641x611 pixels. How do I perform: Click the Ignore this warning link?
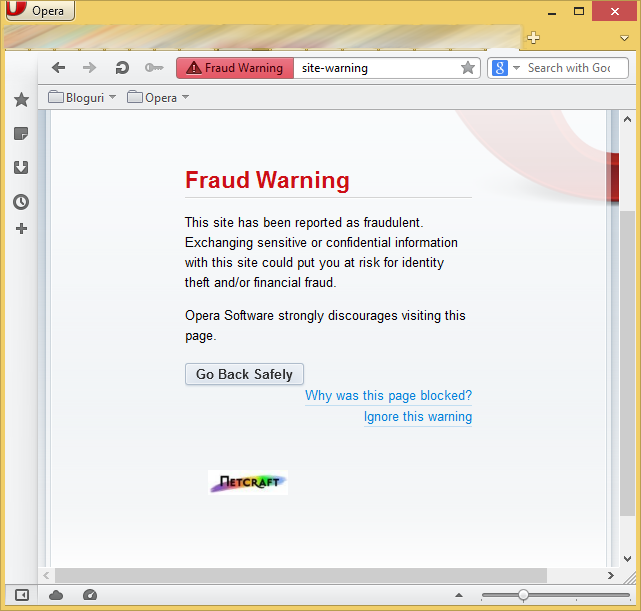[418, 416]
